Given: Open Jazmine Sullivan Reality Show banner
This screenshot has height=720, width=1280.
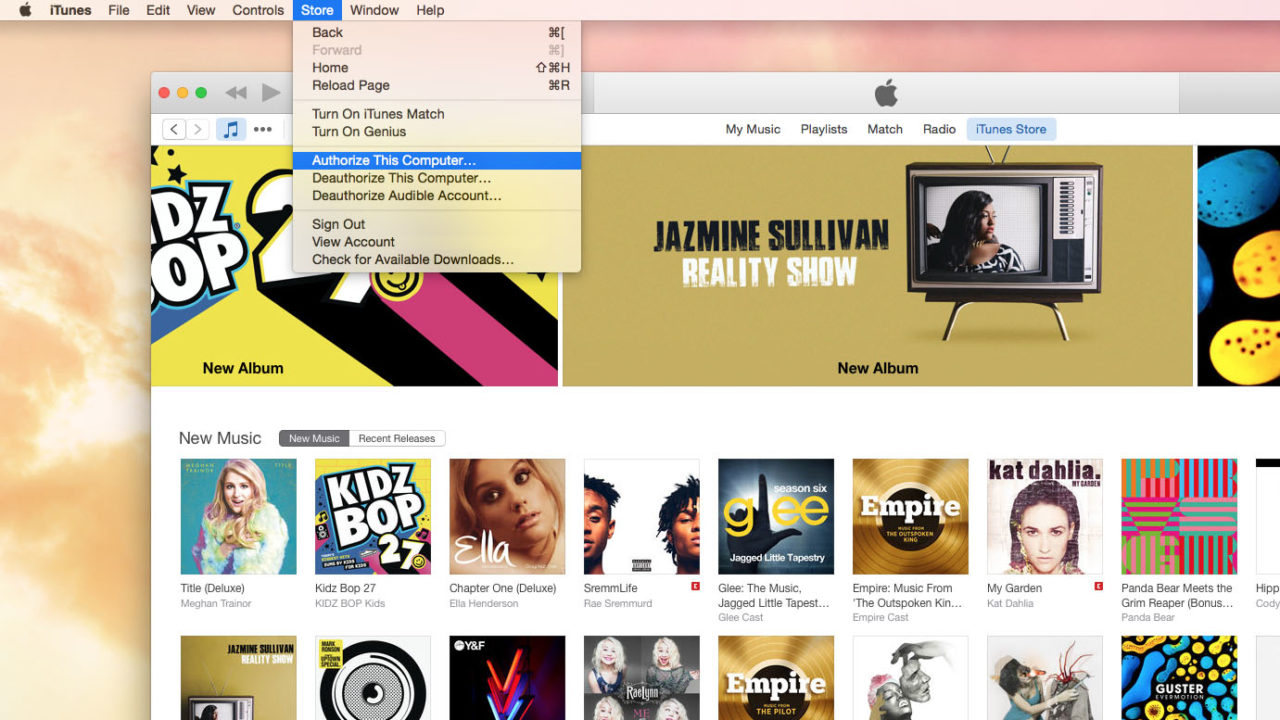Looking at the screenshot, I should pos(878,266).
